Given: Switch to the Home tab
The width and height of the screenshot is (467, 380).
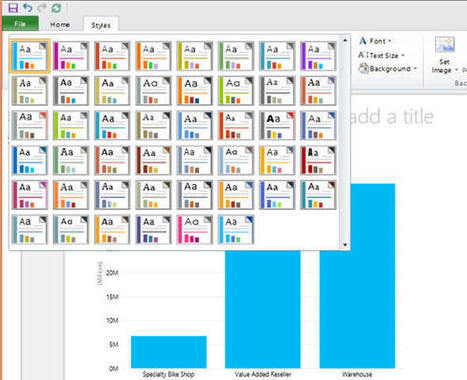Looking at the screenshot, I should click(60, 24).
